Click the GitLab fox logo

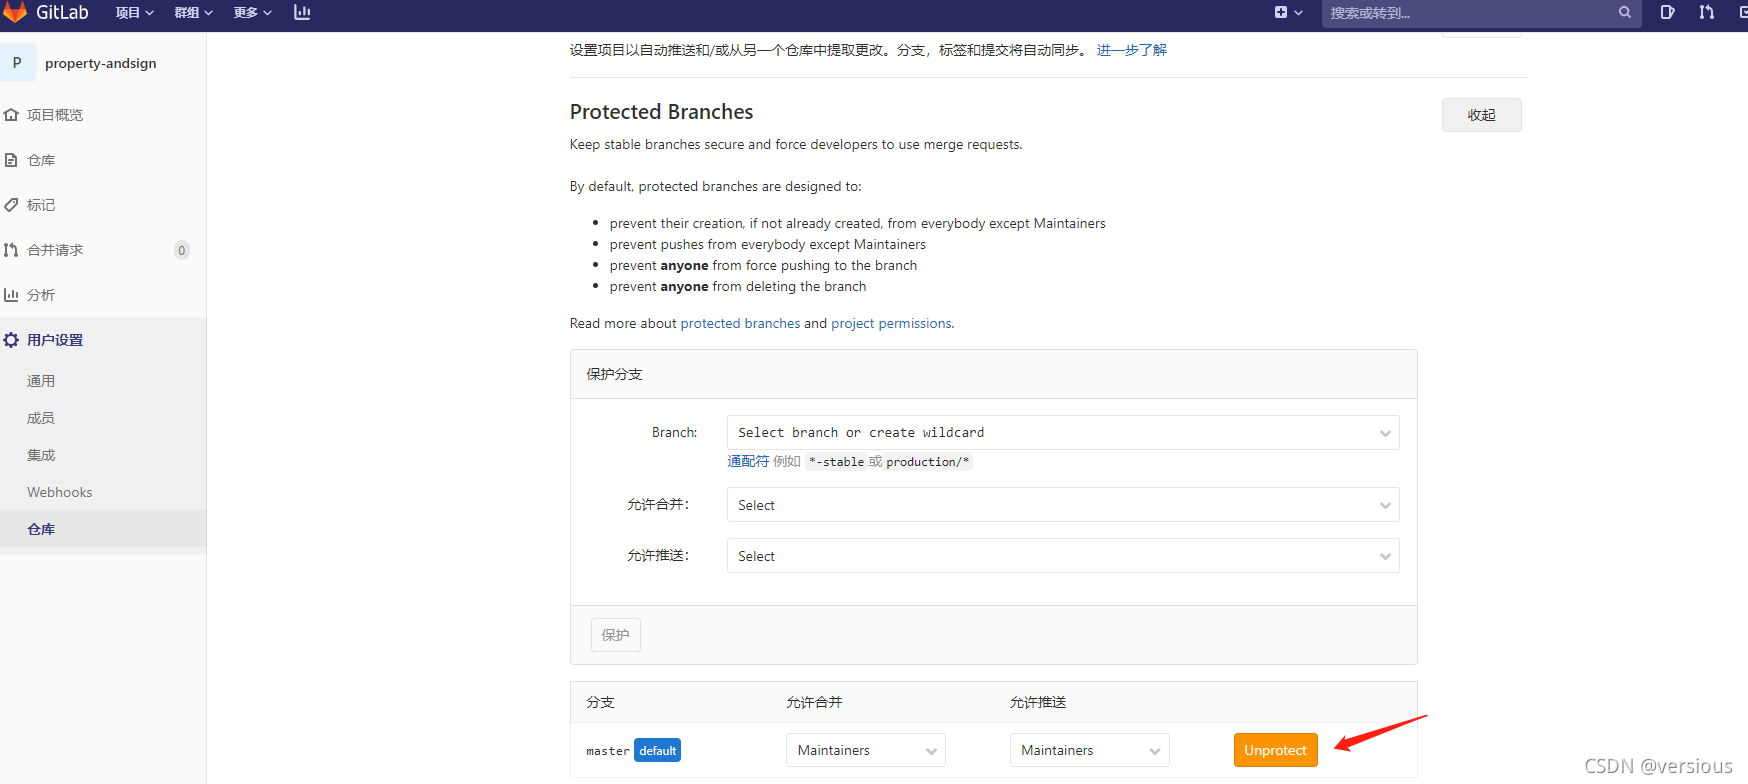pyautogui.click(x=14, y=12)
